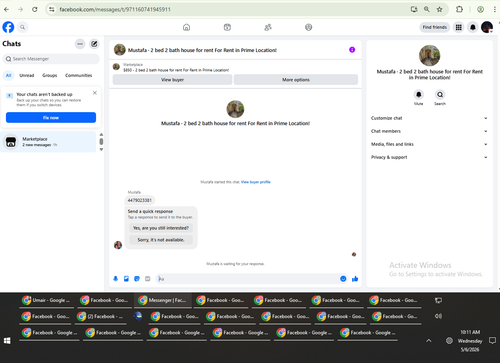This screenshot has width=500, height=363.
Task: Open chat options three-dot button
Action: click(x=80, y=44)
